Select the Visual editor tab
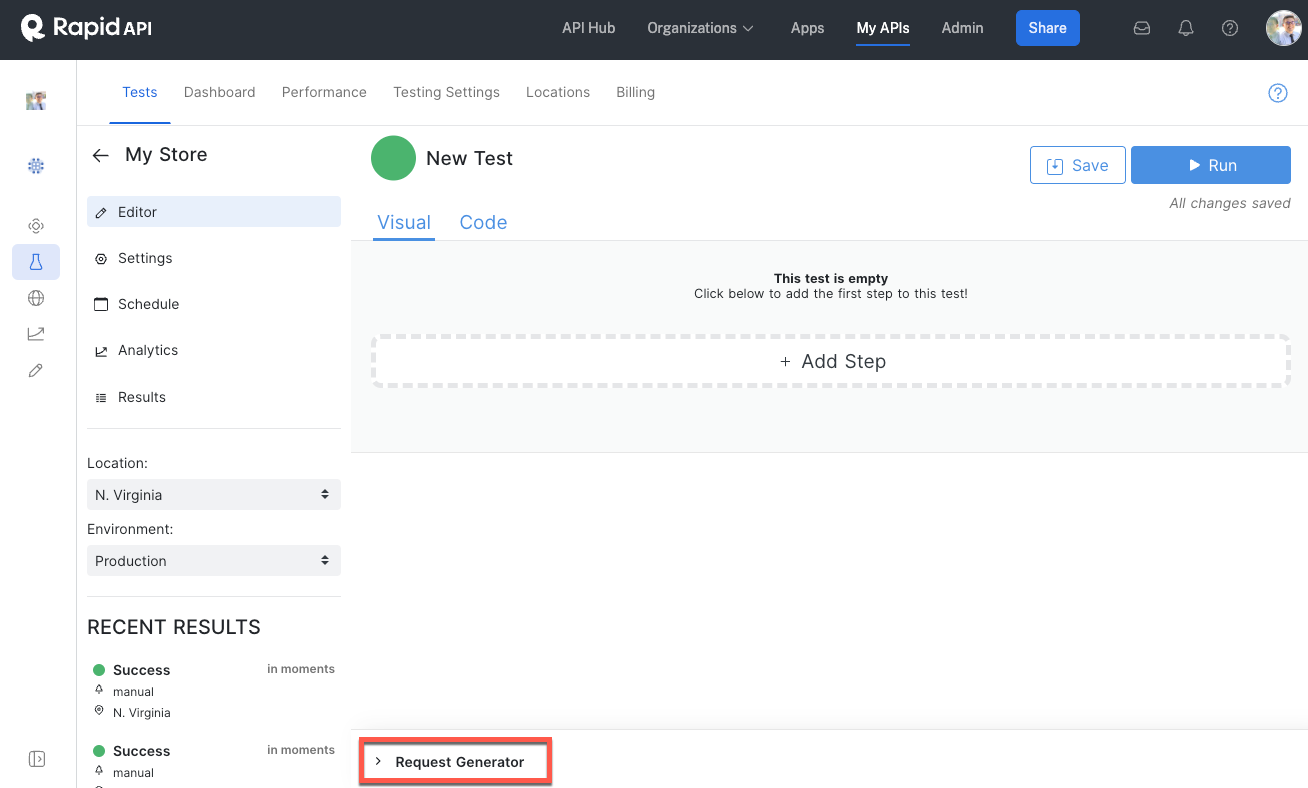Viewport: 1308px width, 788px height. [x=404, y=222]
